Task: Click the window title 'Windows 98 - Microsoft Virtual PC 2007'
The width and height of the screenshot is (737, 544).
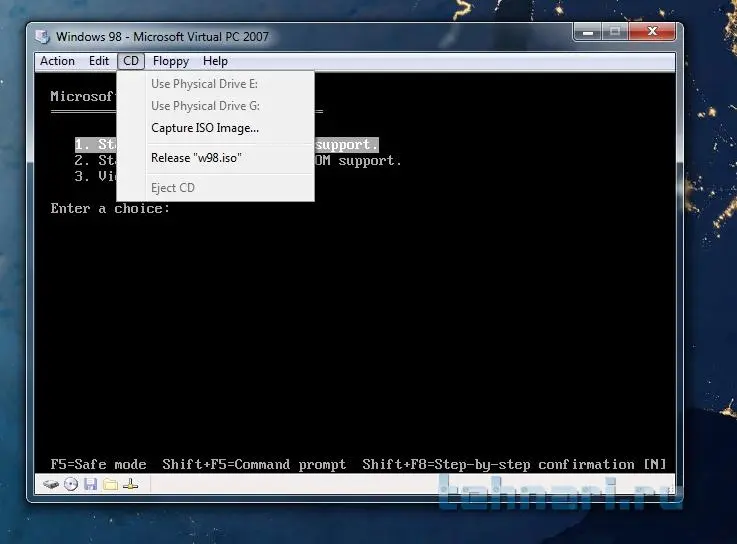Action: coord(162,37)
